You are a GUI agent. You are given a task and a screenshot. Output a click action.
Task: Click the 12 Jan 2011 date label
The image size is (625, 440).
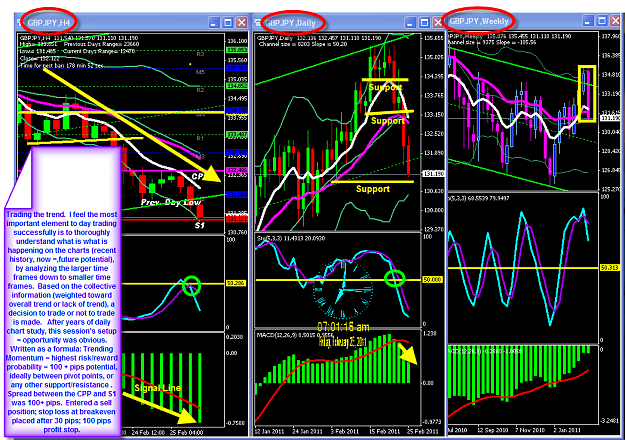point(269,431)
